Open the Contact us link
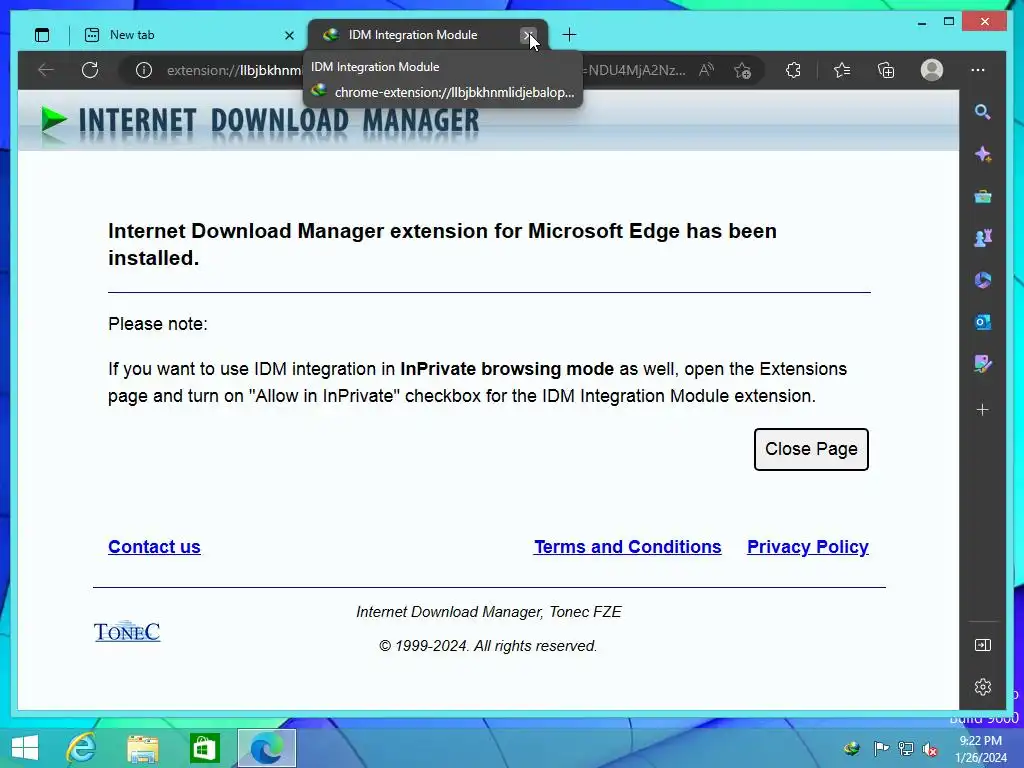 (x=154, y=547)
